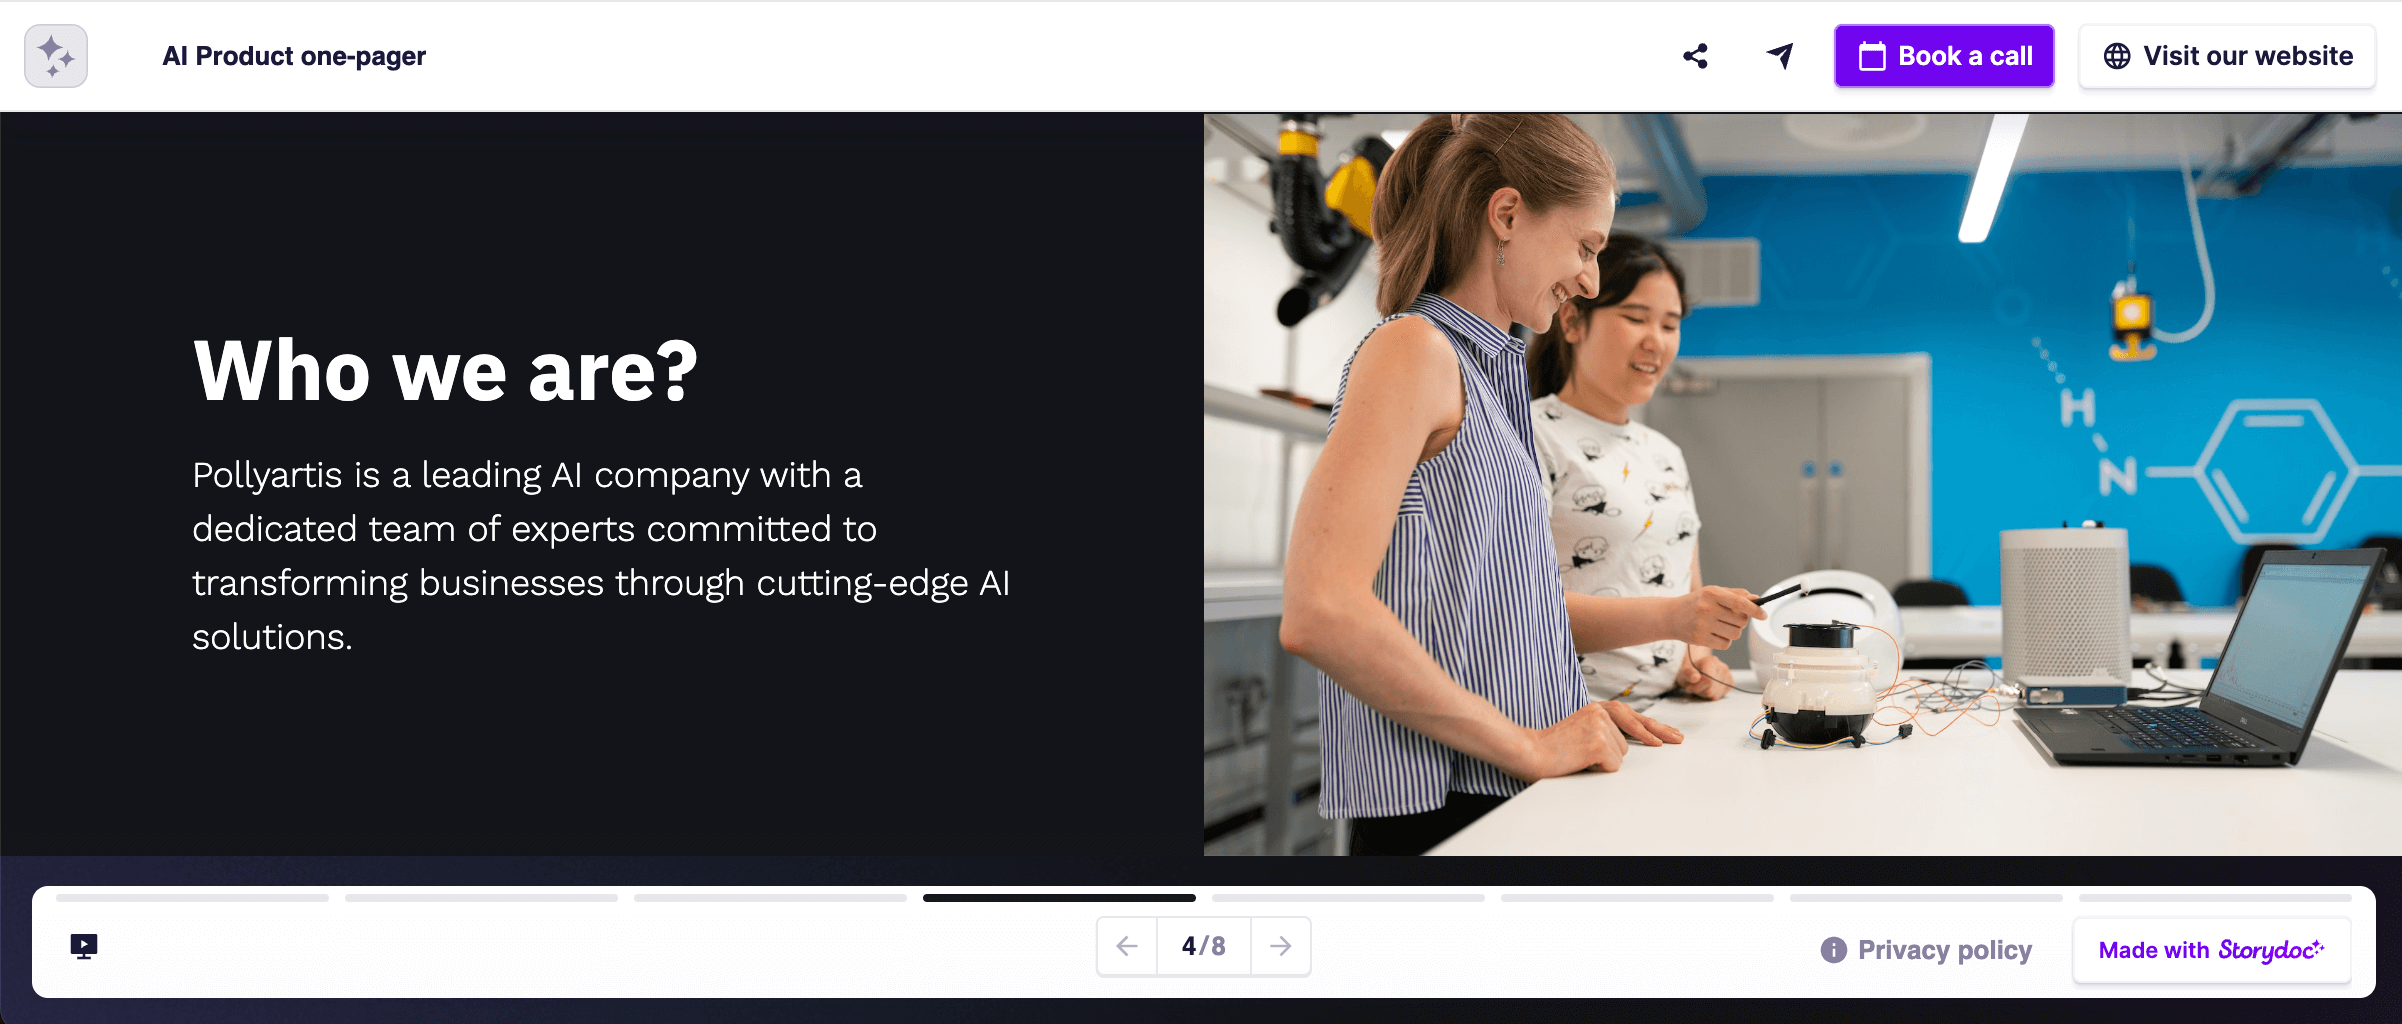Jump to first slide progress segment

pos(192,898)
